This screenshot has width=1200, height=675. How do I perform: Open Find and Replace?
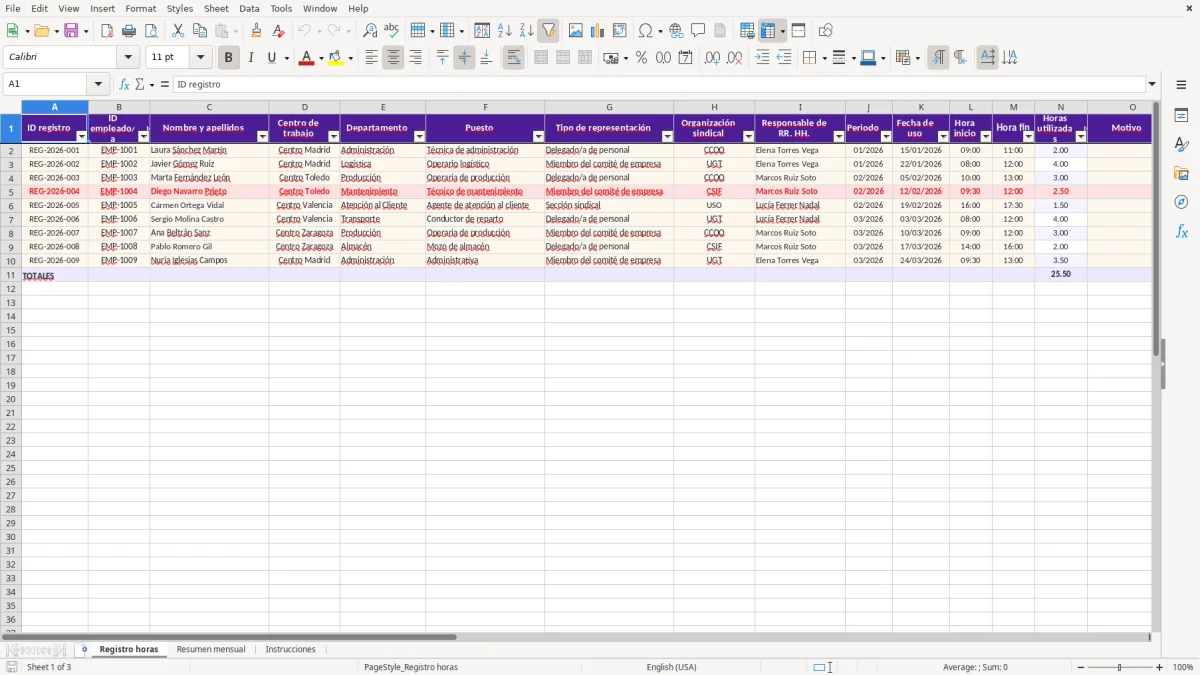click(x=370, y=31)
